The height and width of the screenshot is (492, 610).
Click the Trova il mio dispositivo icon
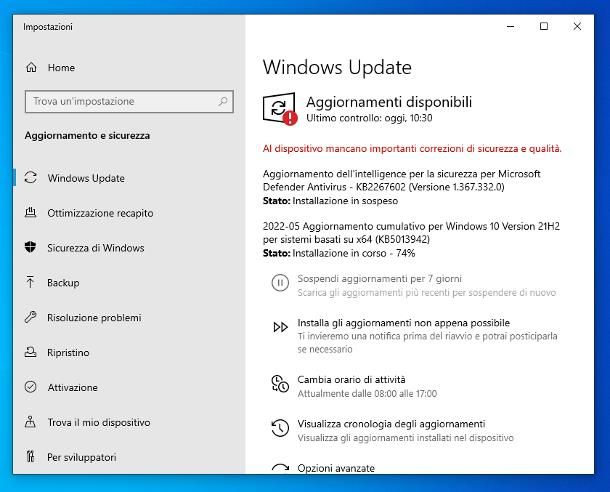pyautogui.click(x=30, y=422)
